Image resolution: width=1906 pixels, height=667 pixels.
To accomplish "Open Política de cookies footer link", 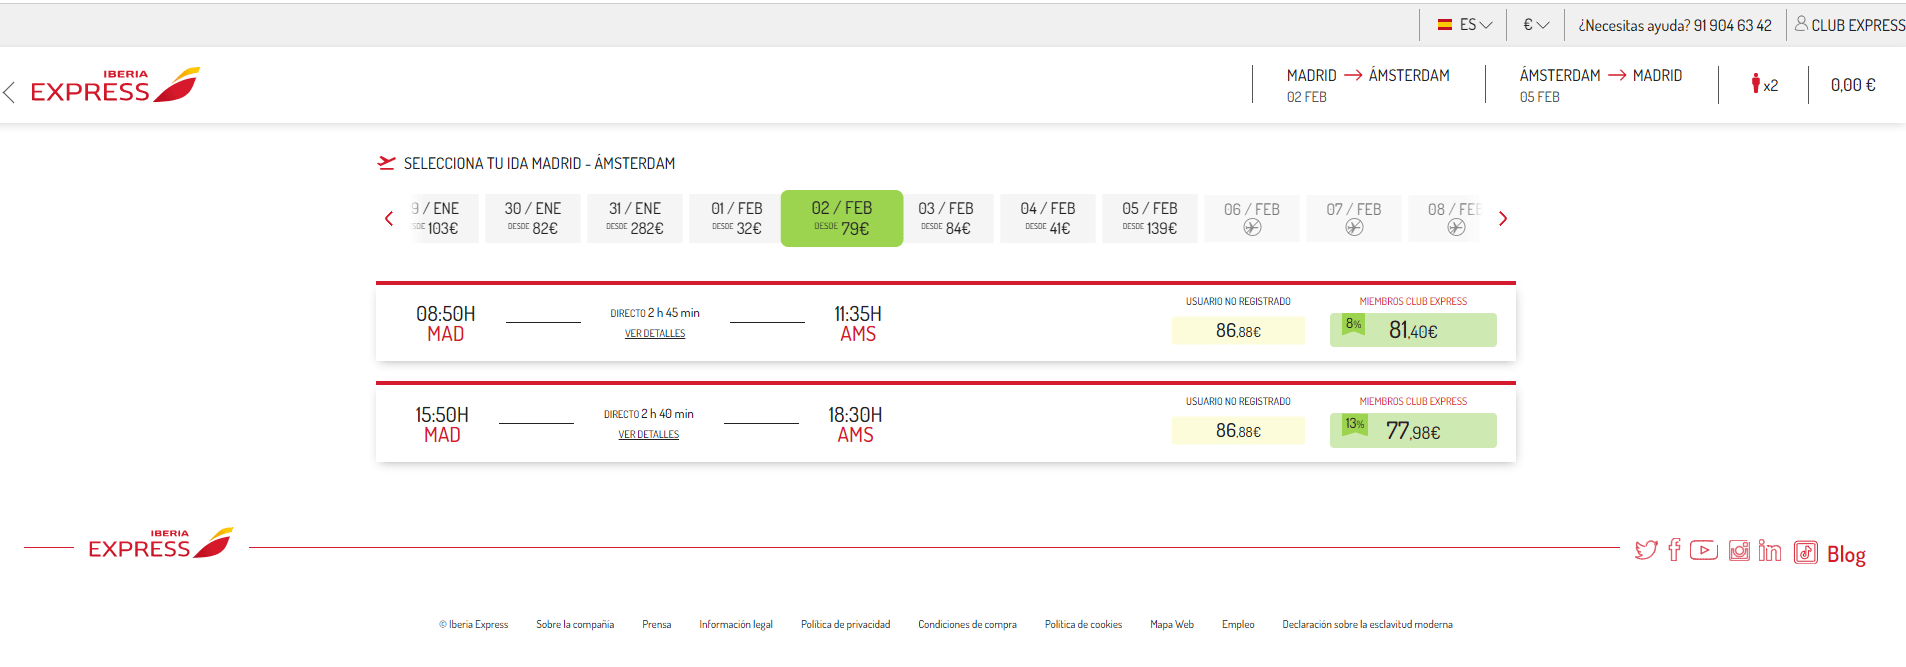I will (x=1083, y=624).
